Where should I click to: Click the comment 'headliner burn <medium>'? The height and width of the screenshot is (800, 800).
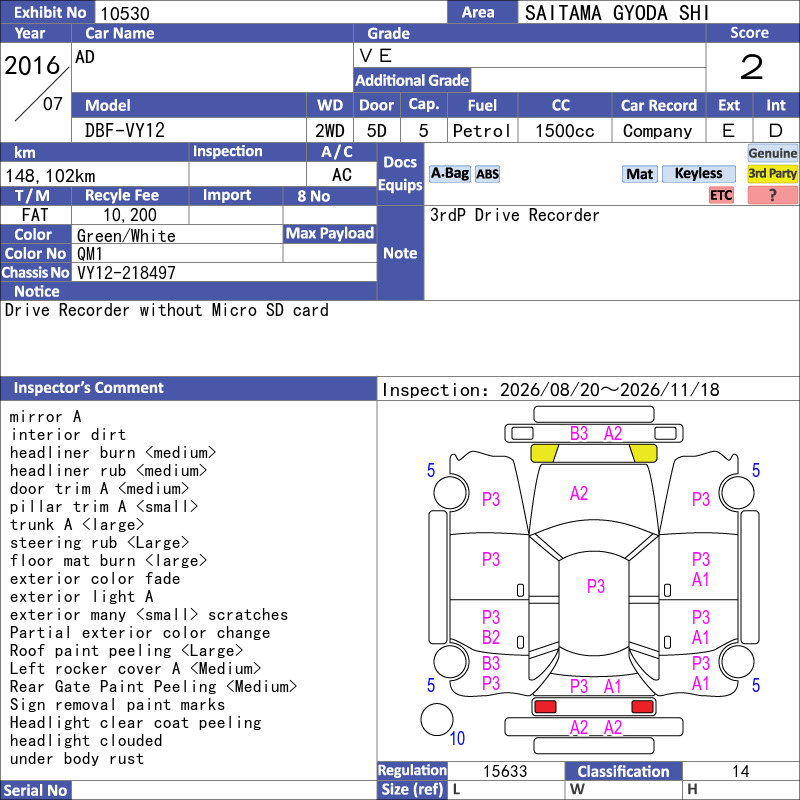coord(113,453)
